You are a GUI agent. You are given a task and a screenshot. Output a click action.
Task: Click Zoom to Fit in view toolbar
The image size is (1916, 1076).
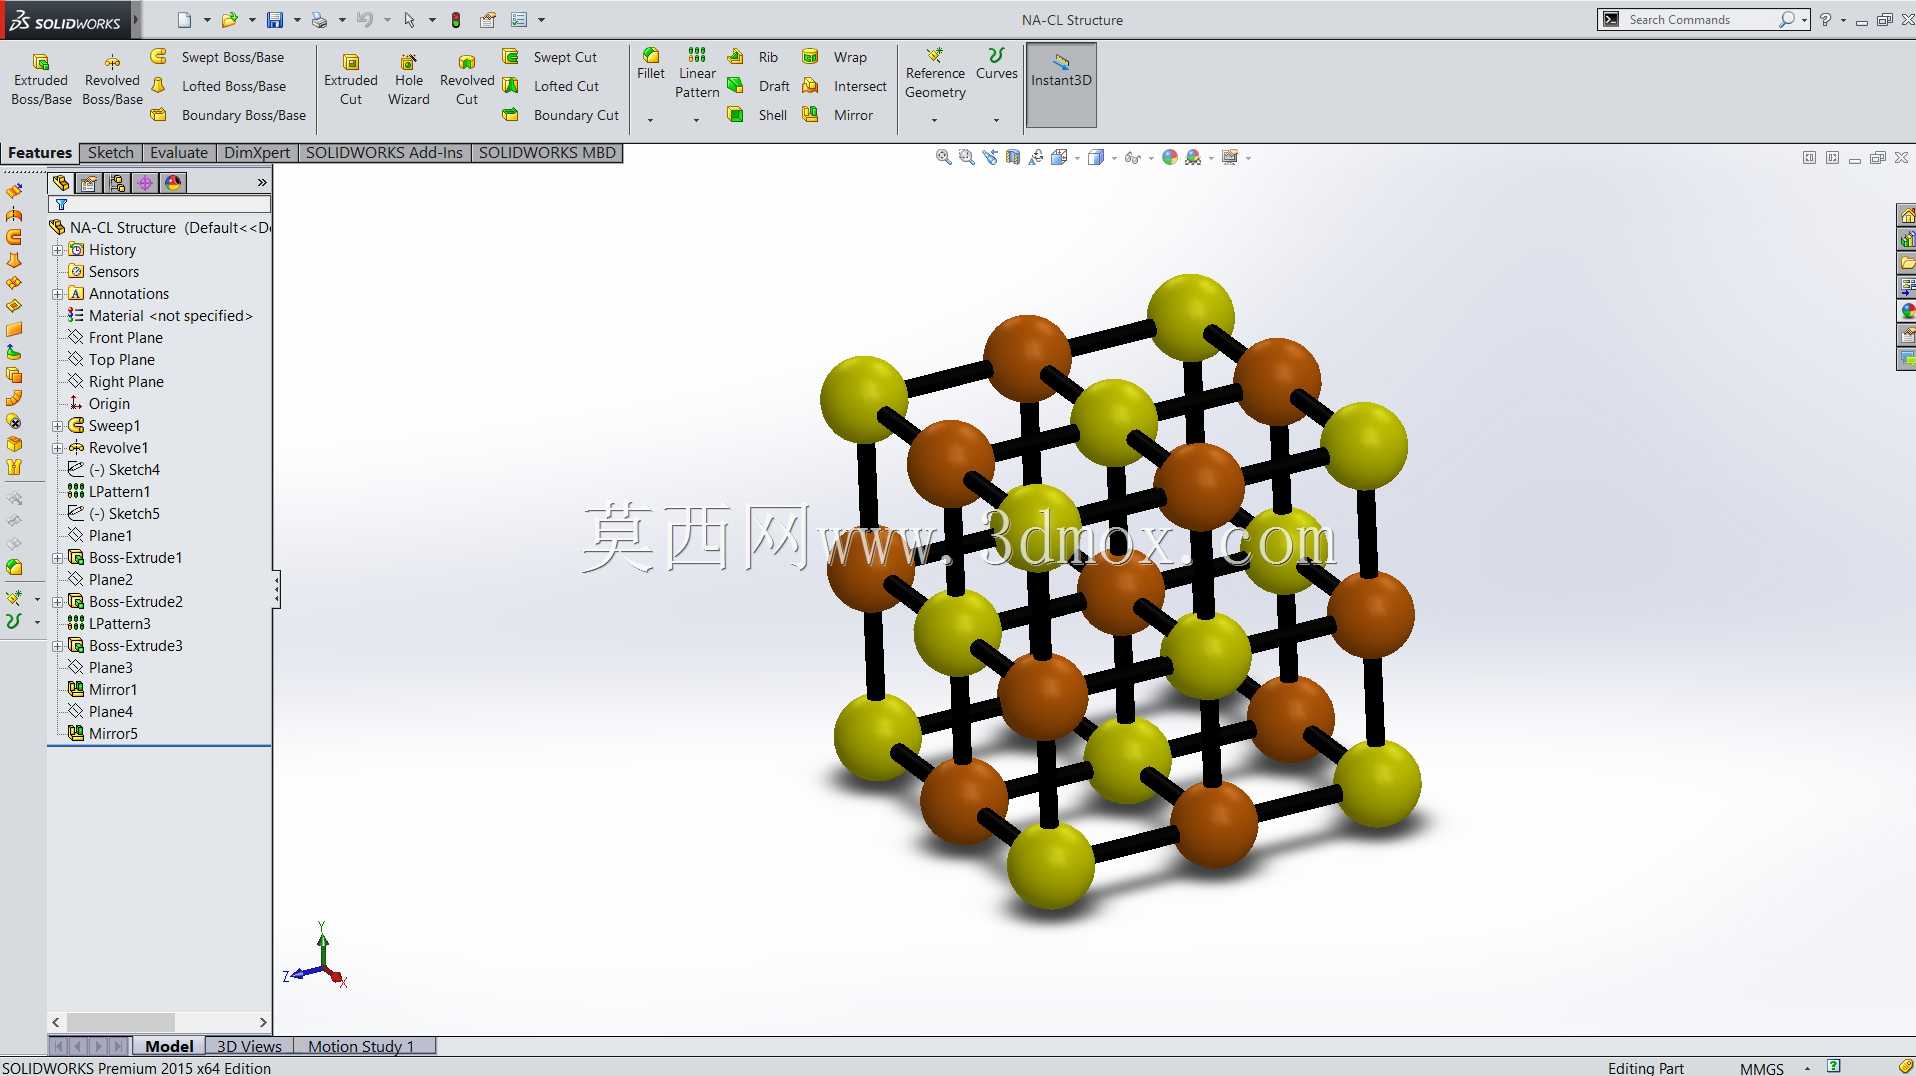(943, 157)
